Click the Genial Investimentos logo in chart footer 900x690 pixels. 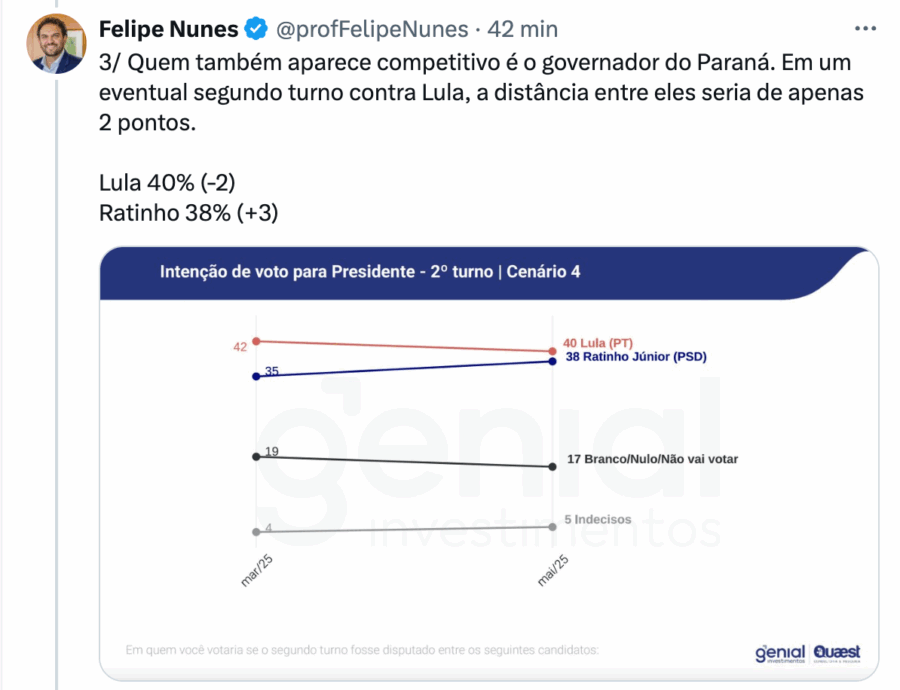tap(780, 652)
